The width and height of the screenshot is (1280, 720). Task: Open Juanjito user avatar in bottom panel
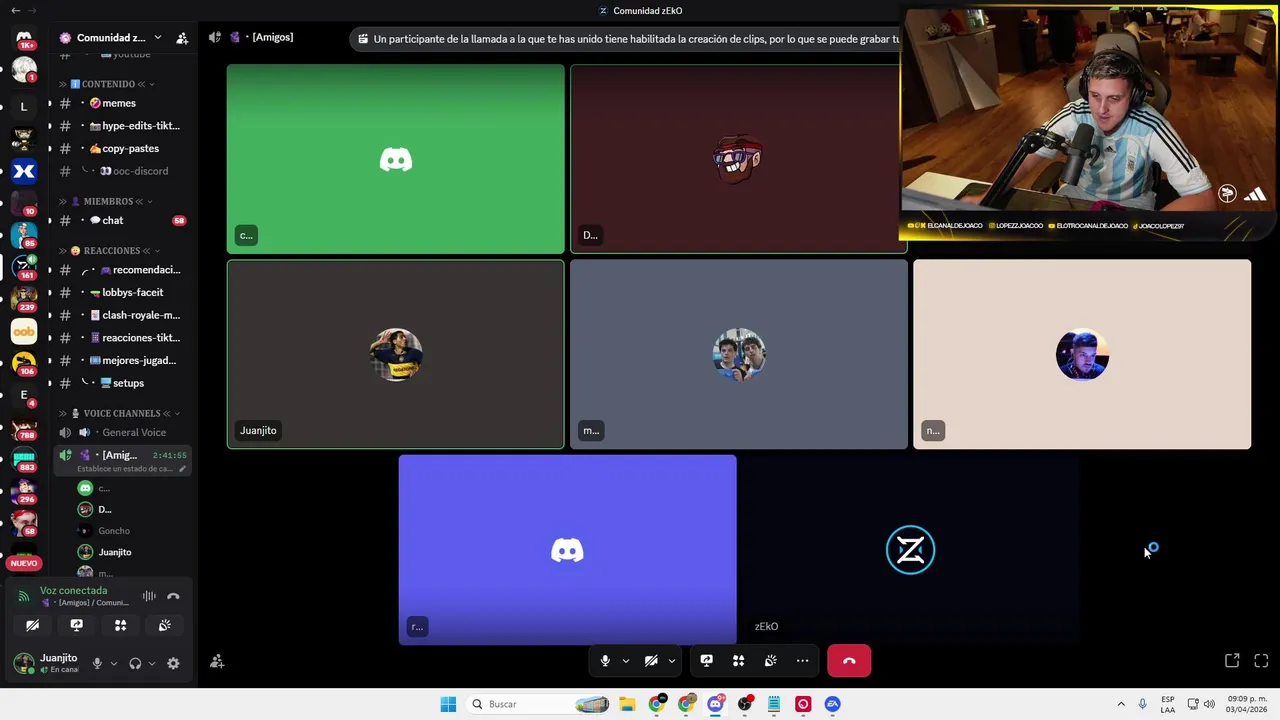(23, 663)
